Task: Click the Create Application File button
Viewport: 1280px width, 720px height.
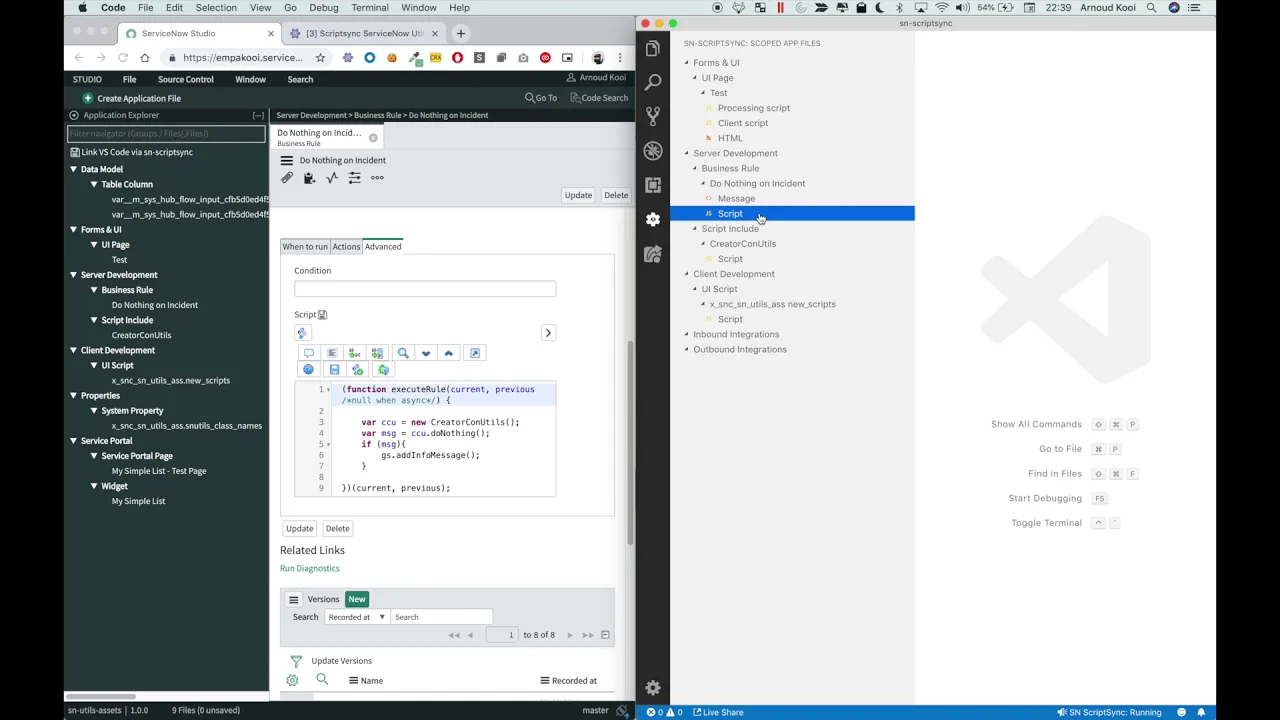Action: pos(131,98)
